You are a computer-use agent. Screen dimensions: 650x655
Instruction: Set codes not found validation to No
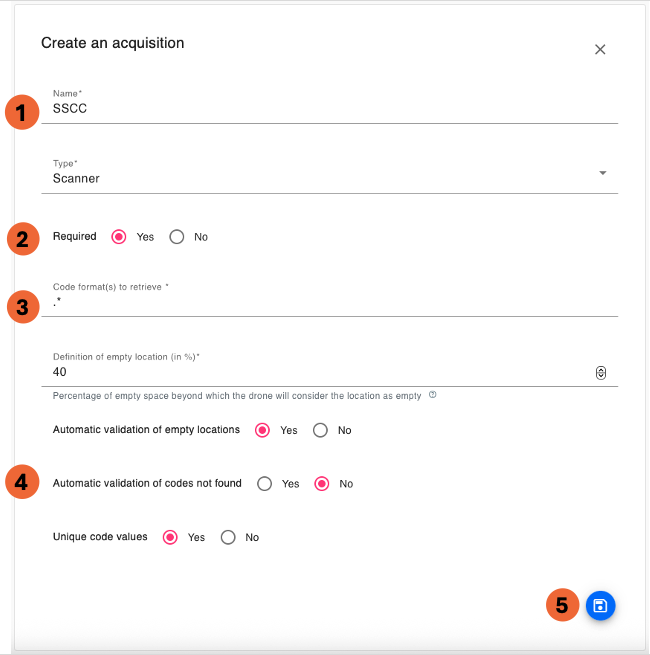322,484
